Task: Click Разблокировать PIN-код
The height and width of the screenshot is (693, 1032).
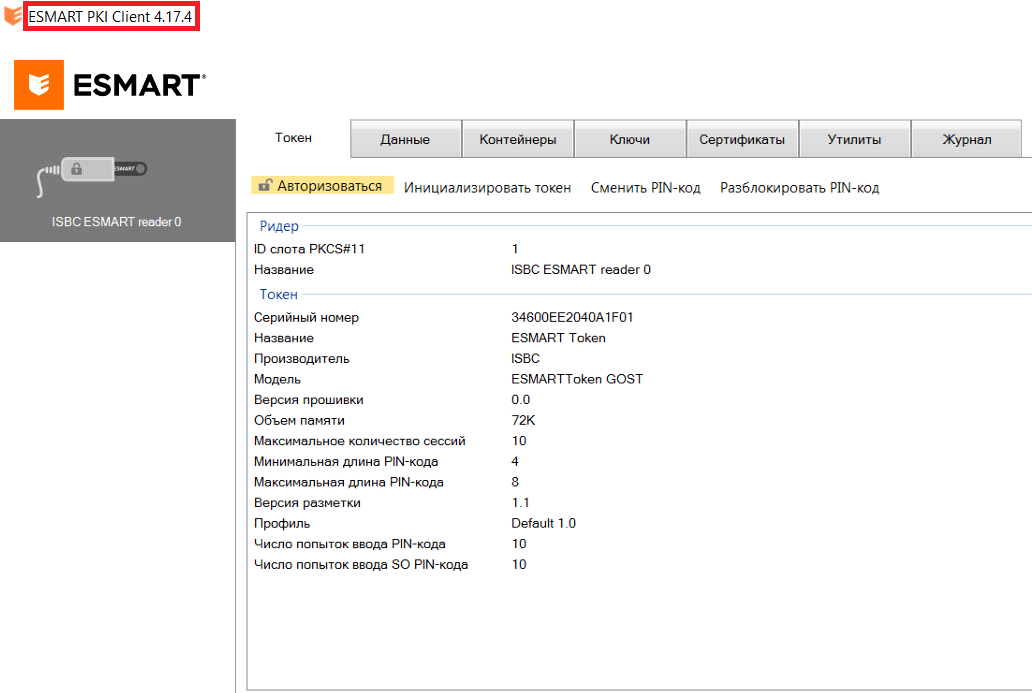Action: [799, 188]
